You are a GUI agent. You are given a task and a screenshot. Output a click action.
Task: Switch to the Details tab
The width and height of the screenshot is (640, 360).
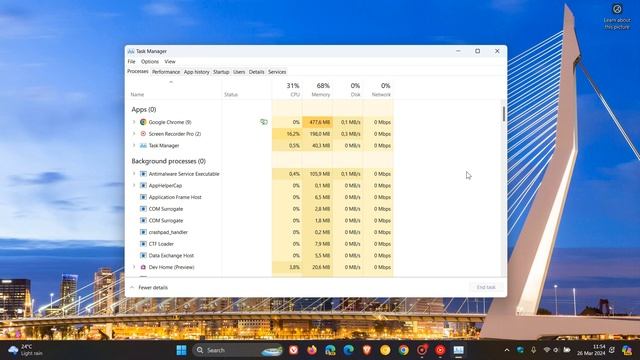click(x=256, y=72)
